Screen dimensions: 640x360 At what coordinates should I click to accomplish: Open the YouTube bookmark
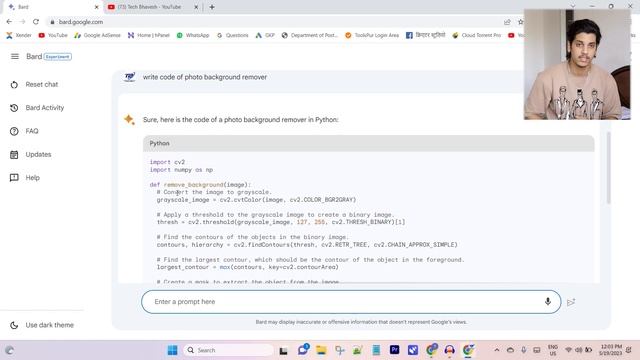pos(53,36)
